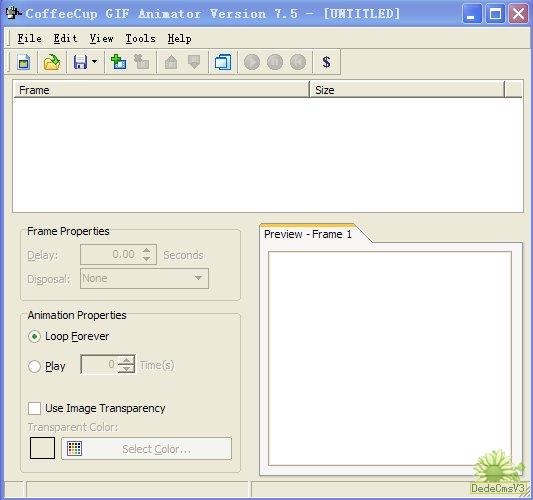Open the View menu
This screenshot has height=500, width=533.
[x=101, y=38]
